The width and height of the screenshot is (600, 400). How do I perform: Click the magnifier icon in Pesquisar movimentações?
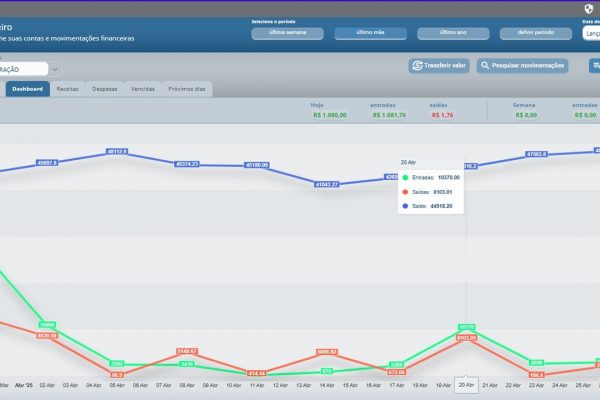pos(485,65)
